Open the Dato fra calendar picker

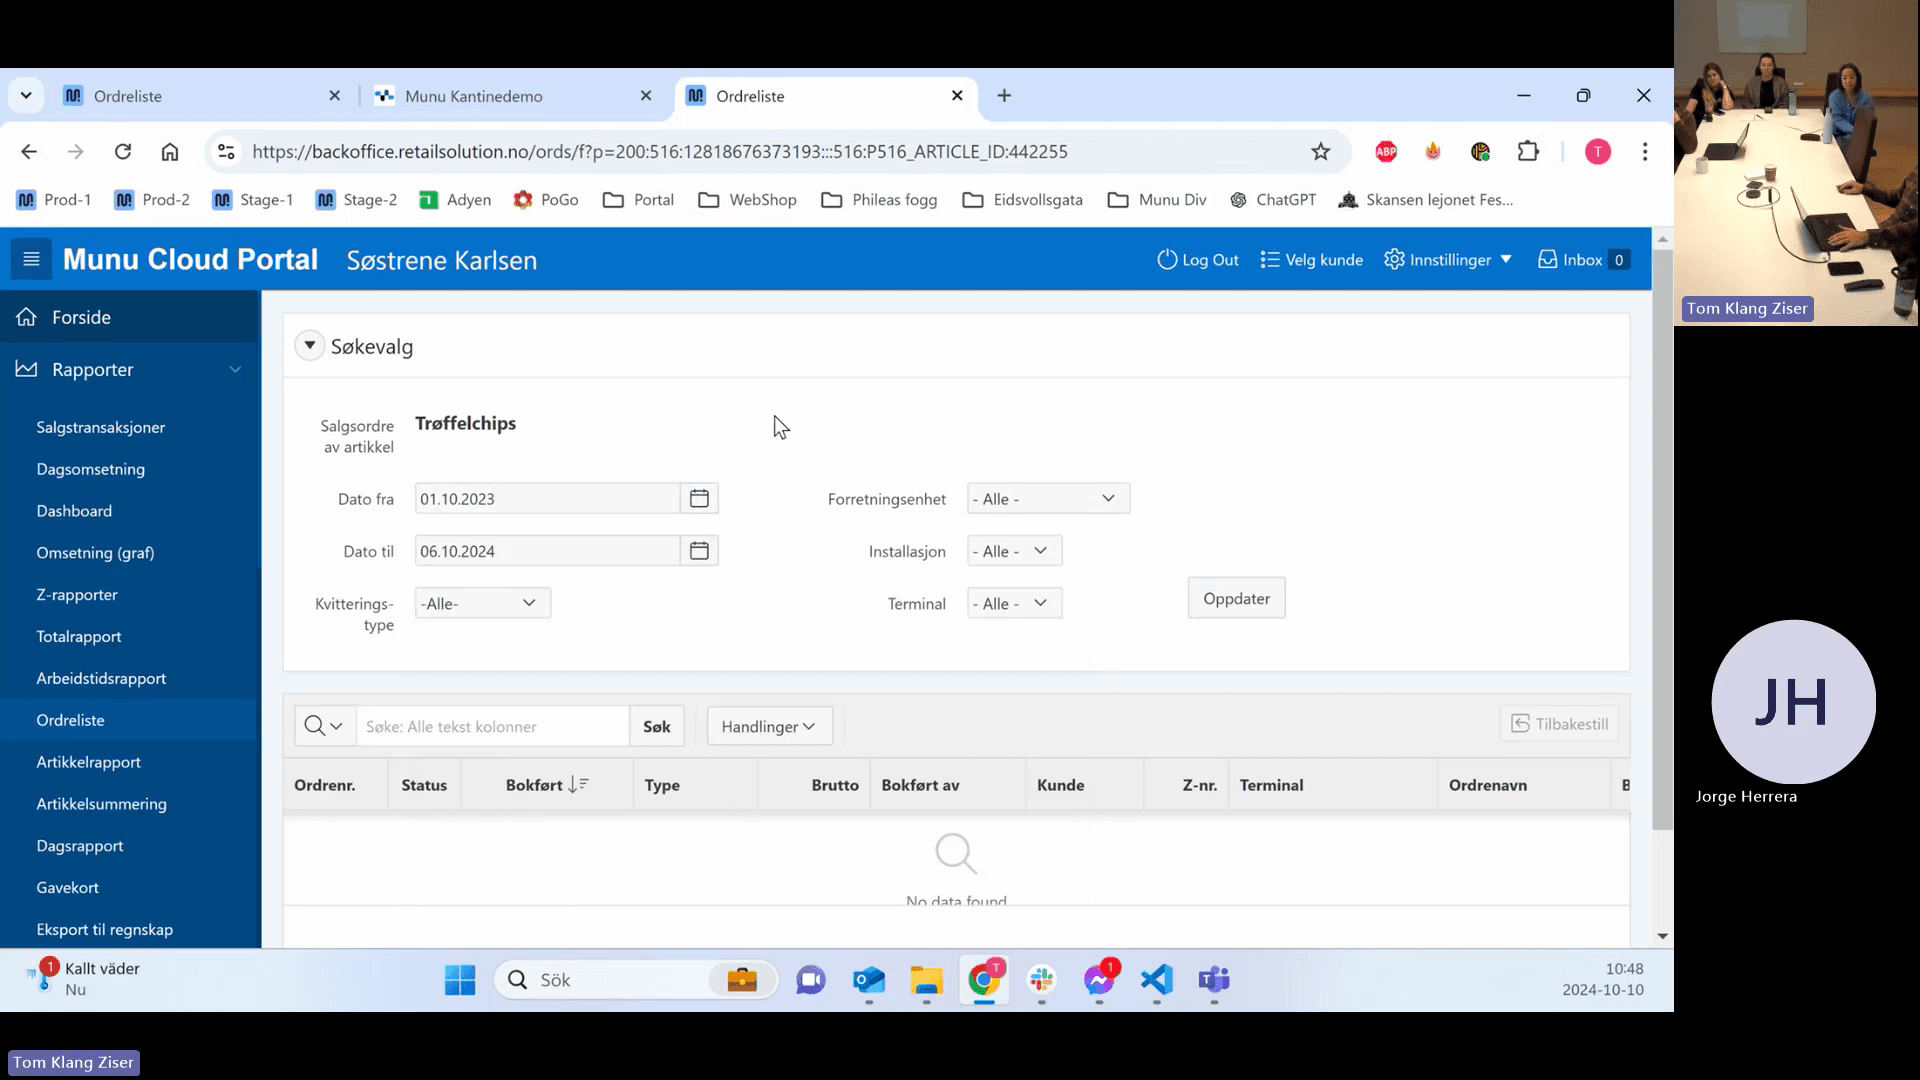[x=699, y=498]
